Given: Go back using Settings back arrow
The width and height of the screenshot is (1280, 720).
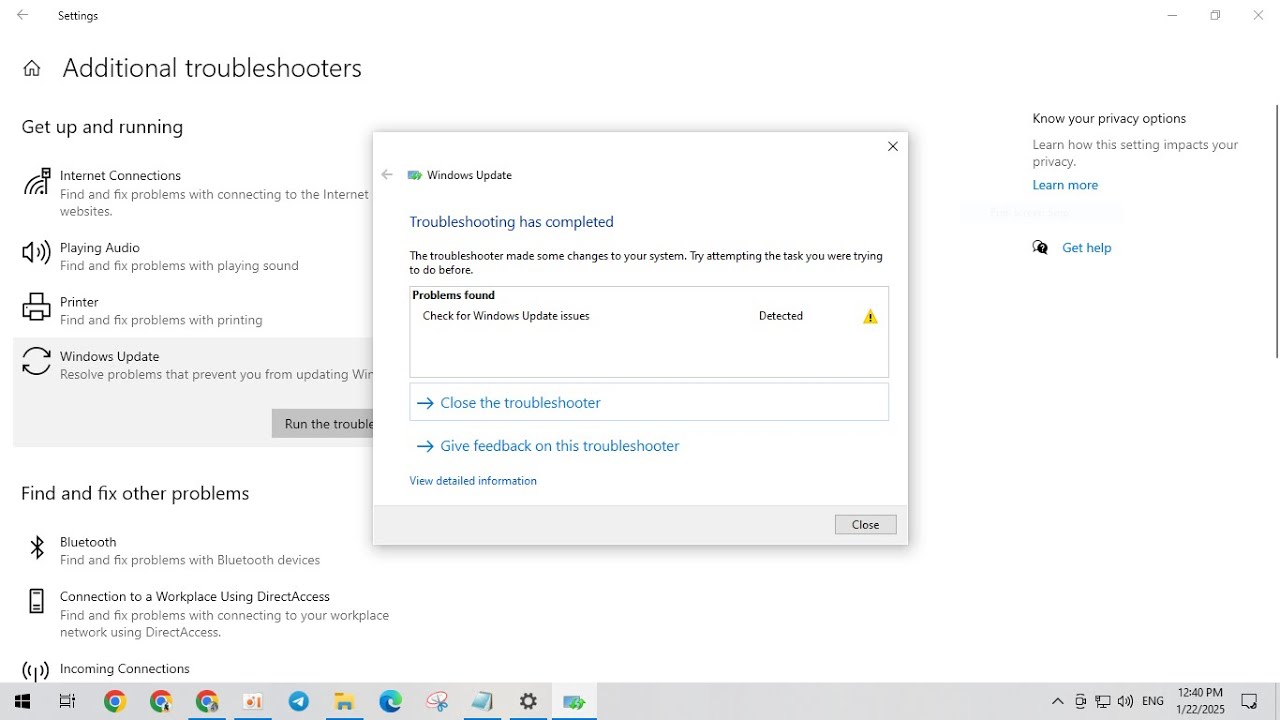Looking at the screenshot, I should pyautogui.click(x=23, y=16).
